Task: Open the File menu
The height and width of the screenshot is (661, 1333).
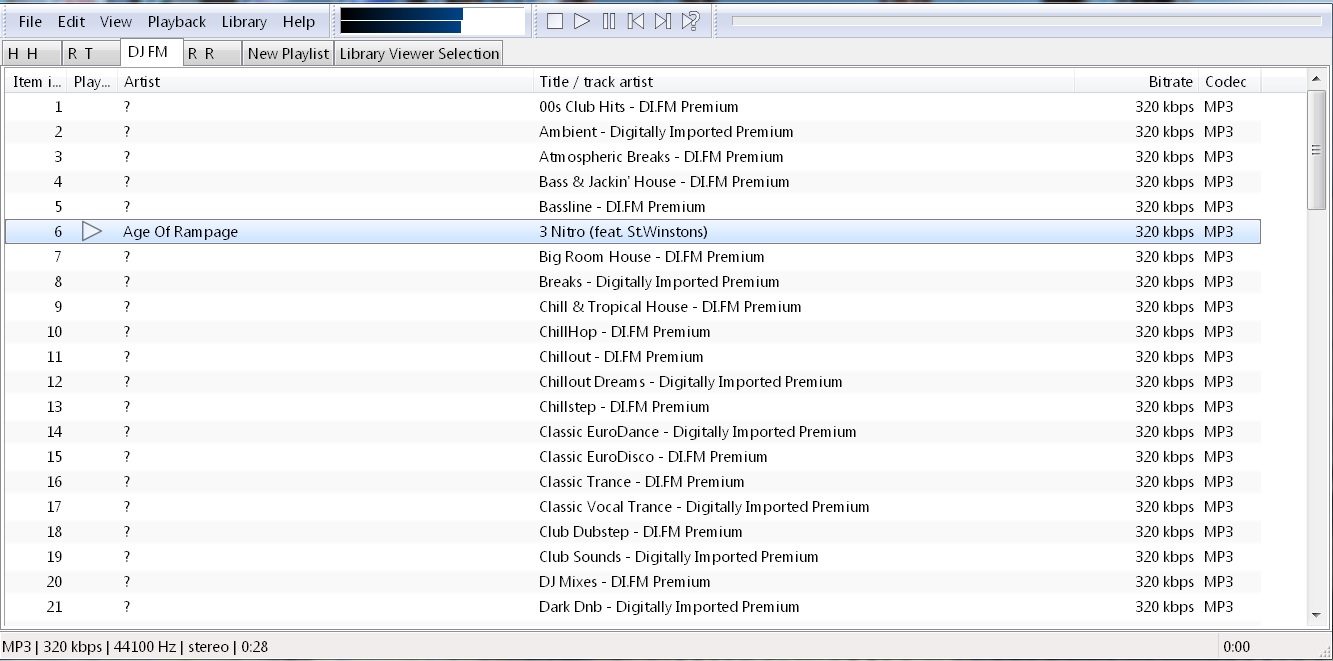Action: coord(30,22)
